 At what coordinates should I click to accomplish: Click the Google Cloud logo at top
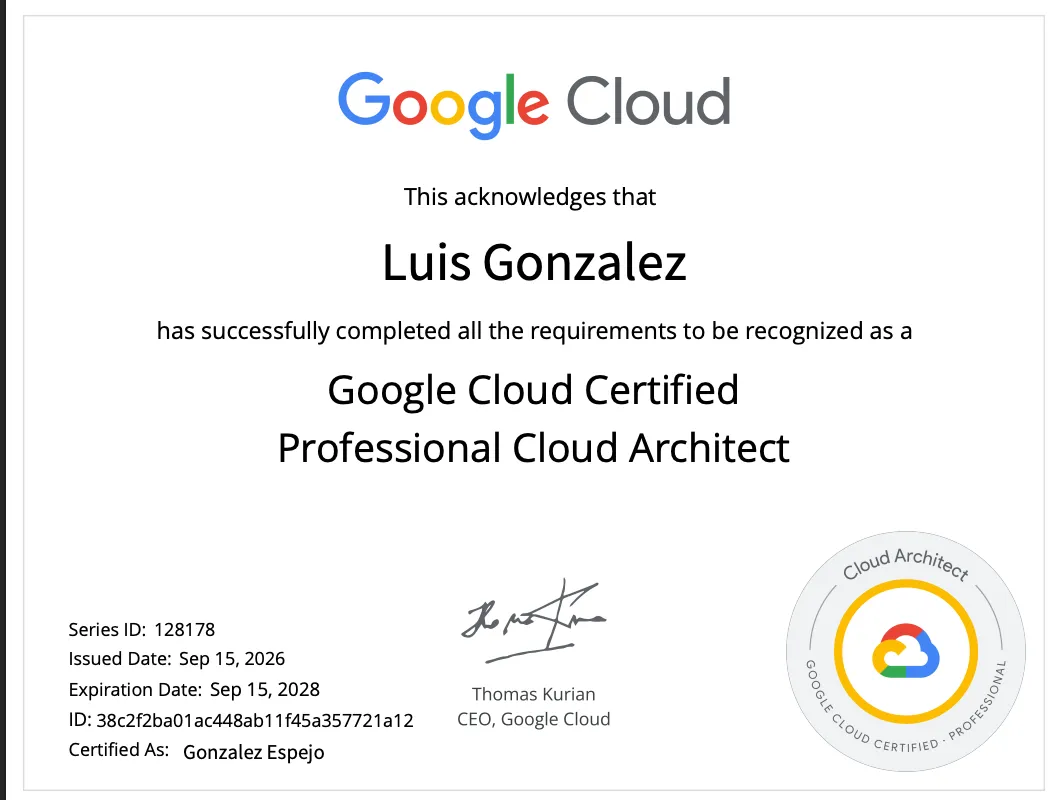click(x=534, y=105)
